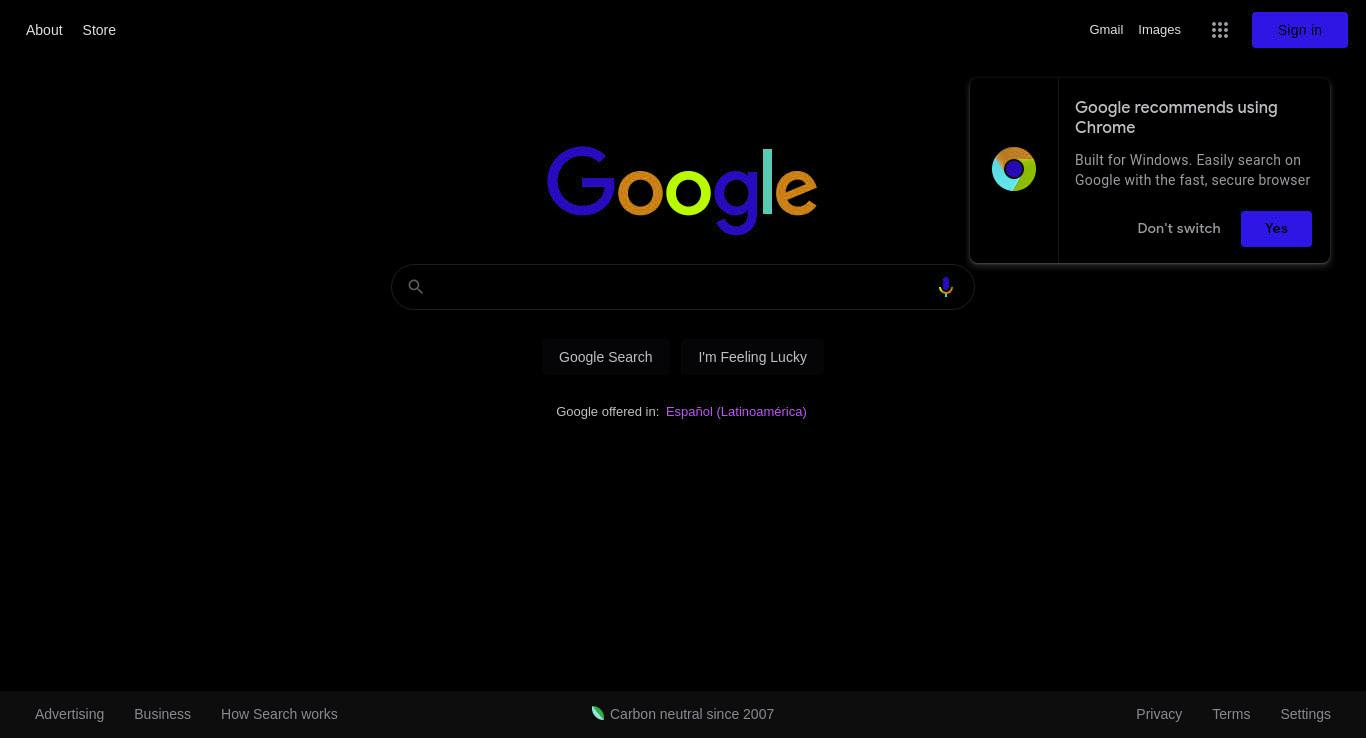Click 'Google recommends using Chrome' heading
This screenshot has height=738, width=1366.
coord(1176,117)
